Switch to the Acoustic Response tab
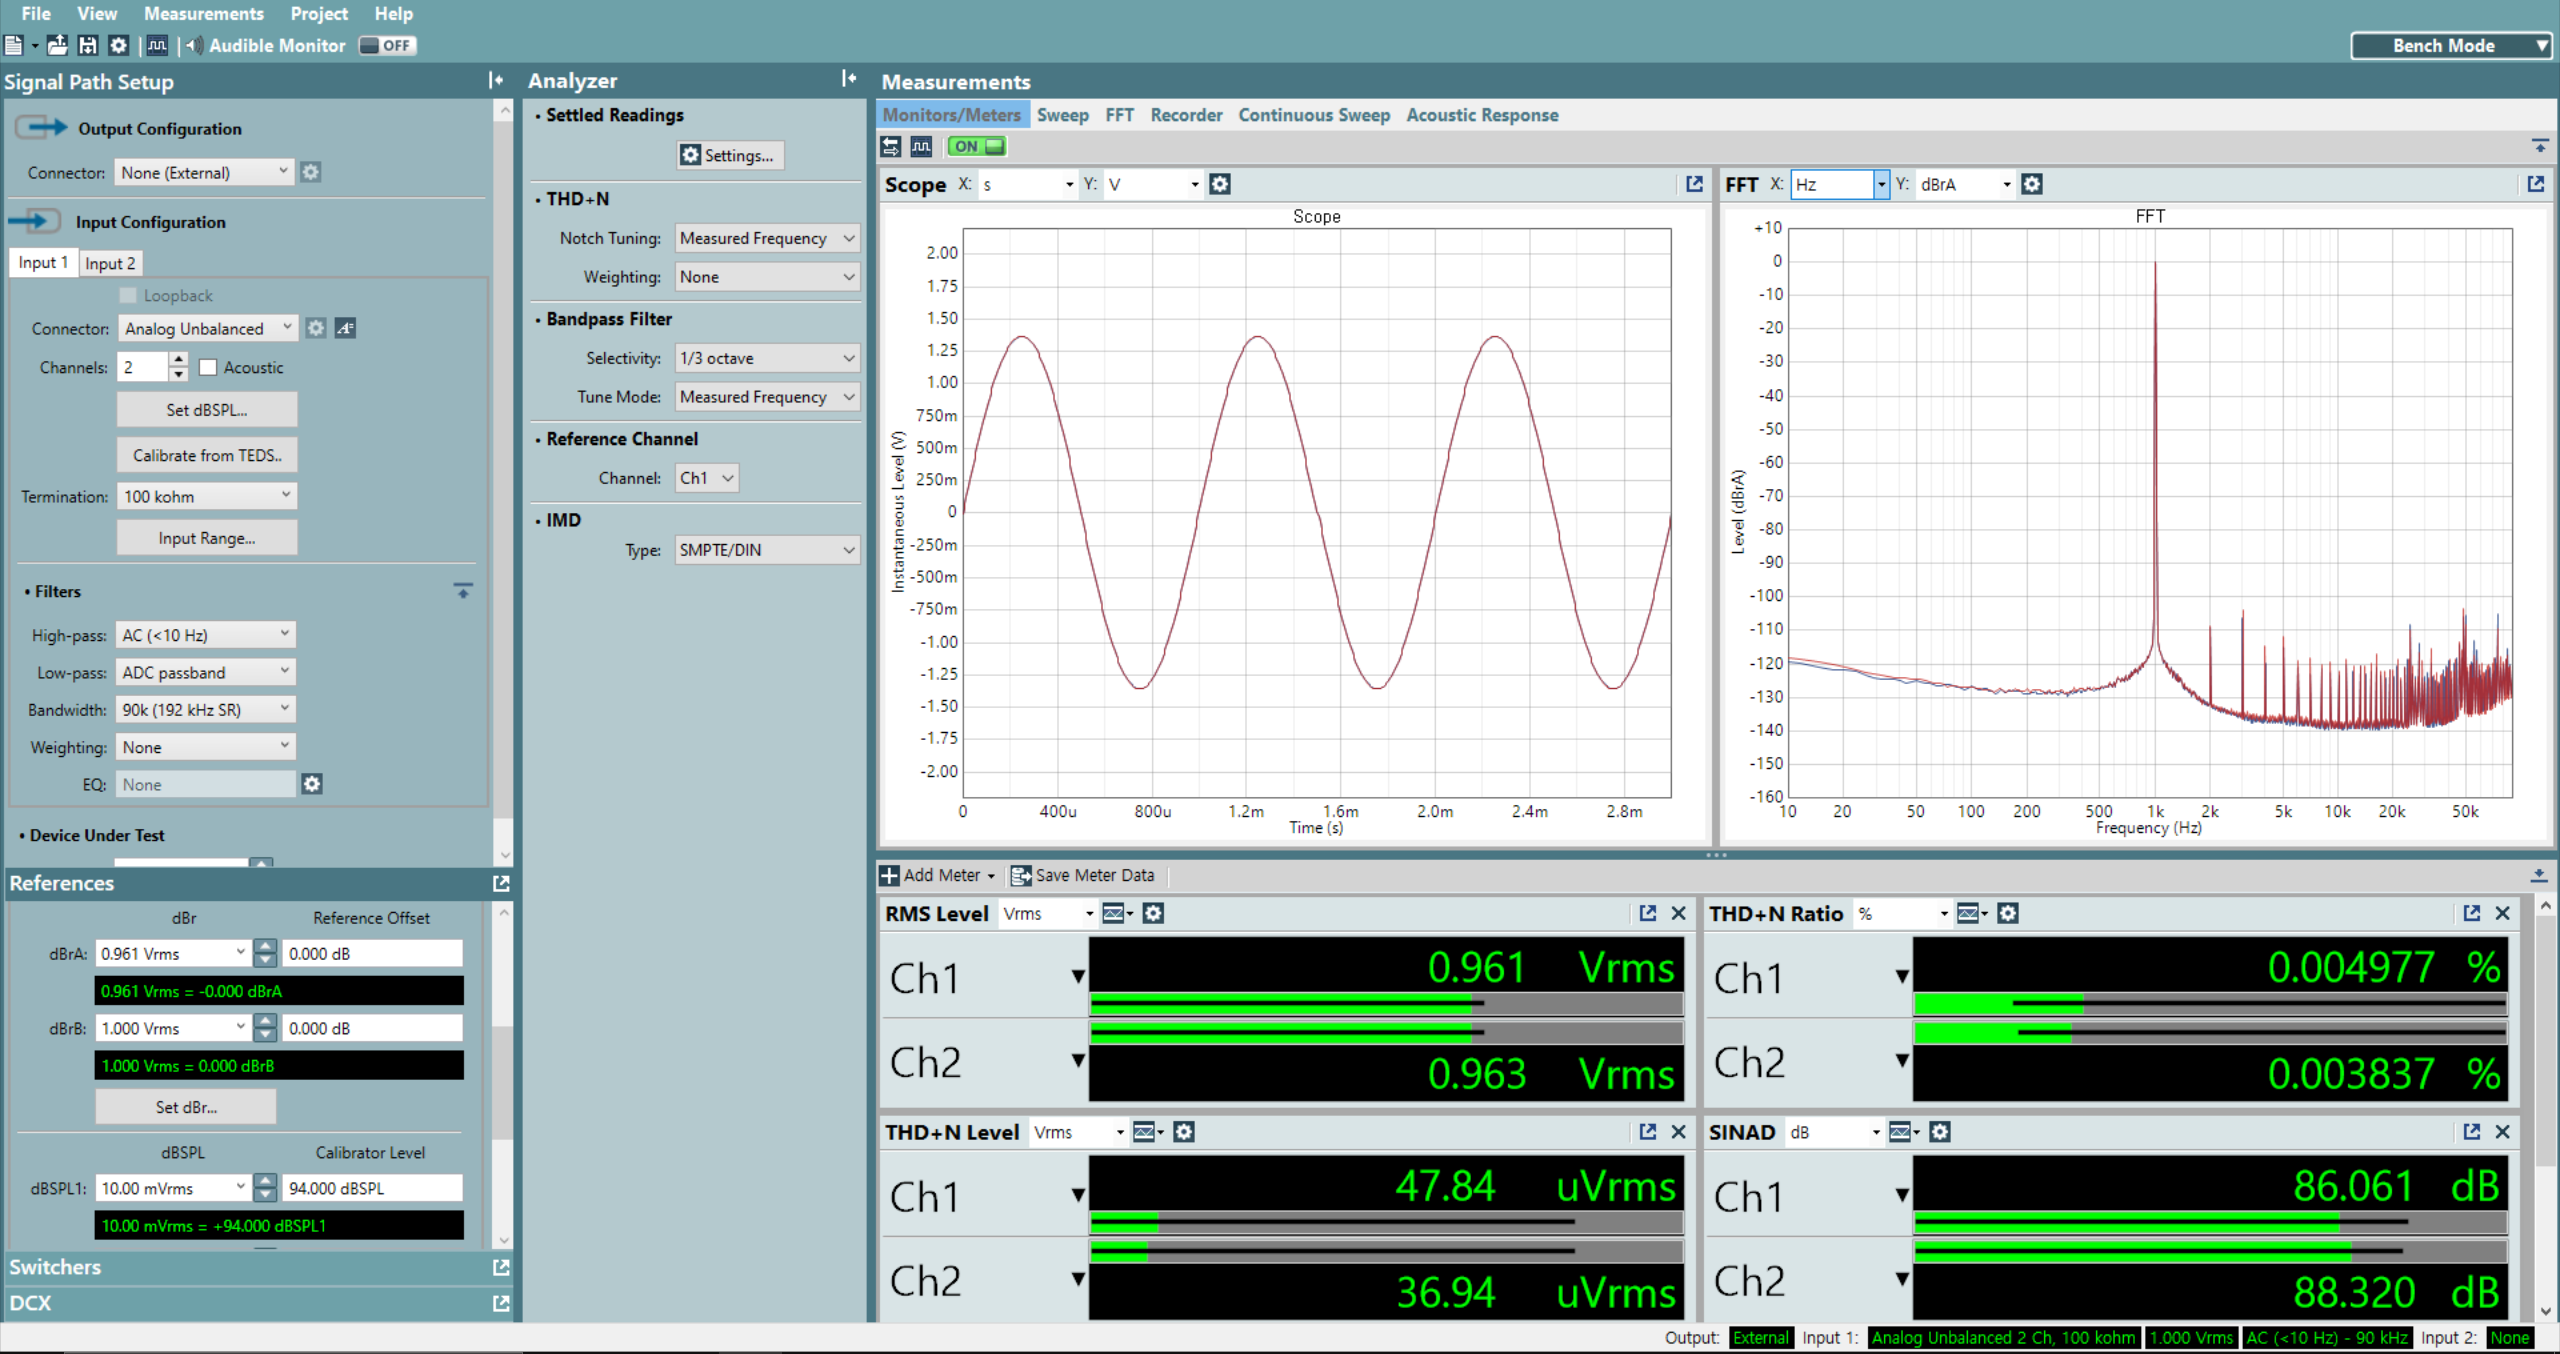The image size is (2560, 1354). pos(1482,115)
